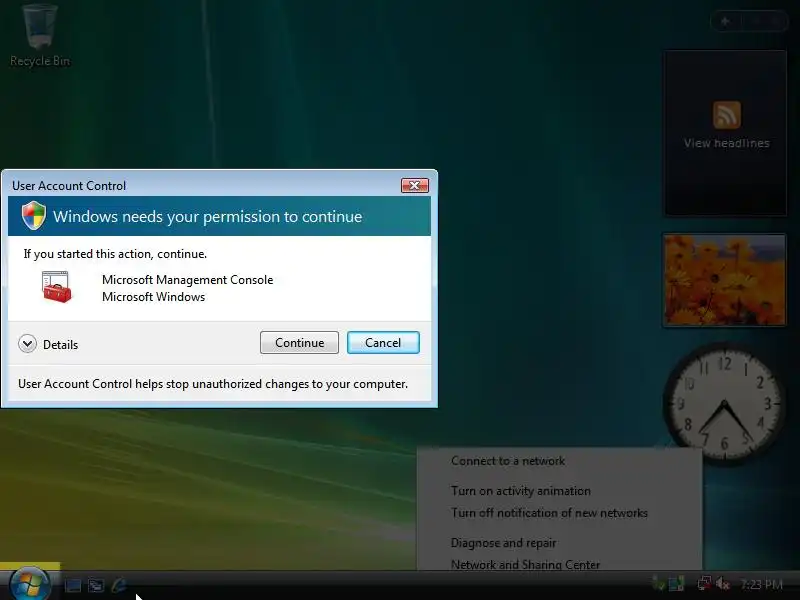Click the Show Desktop quick launch icon

[x=73, y=585]
